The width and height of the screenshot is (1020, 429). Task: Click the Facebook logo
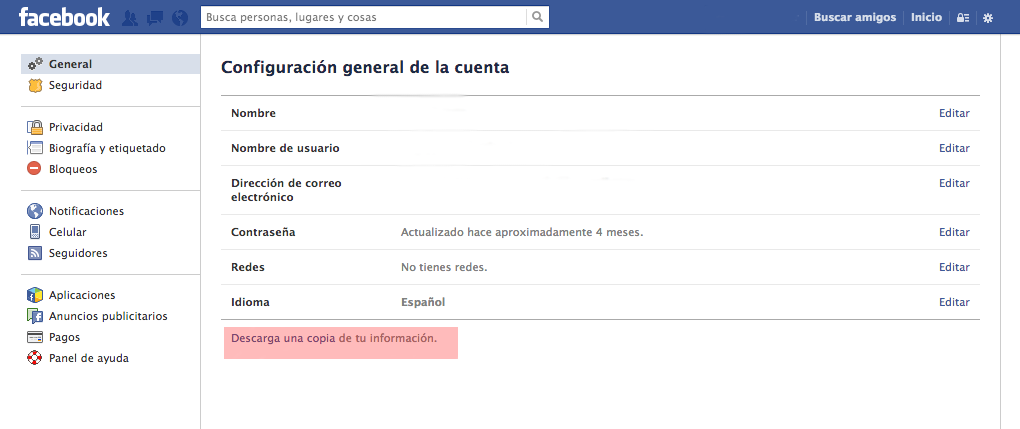click(x=64, y=17)
